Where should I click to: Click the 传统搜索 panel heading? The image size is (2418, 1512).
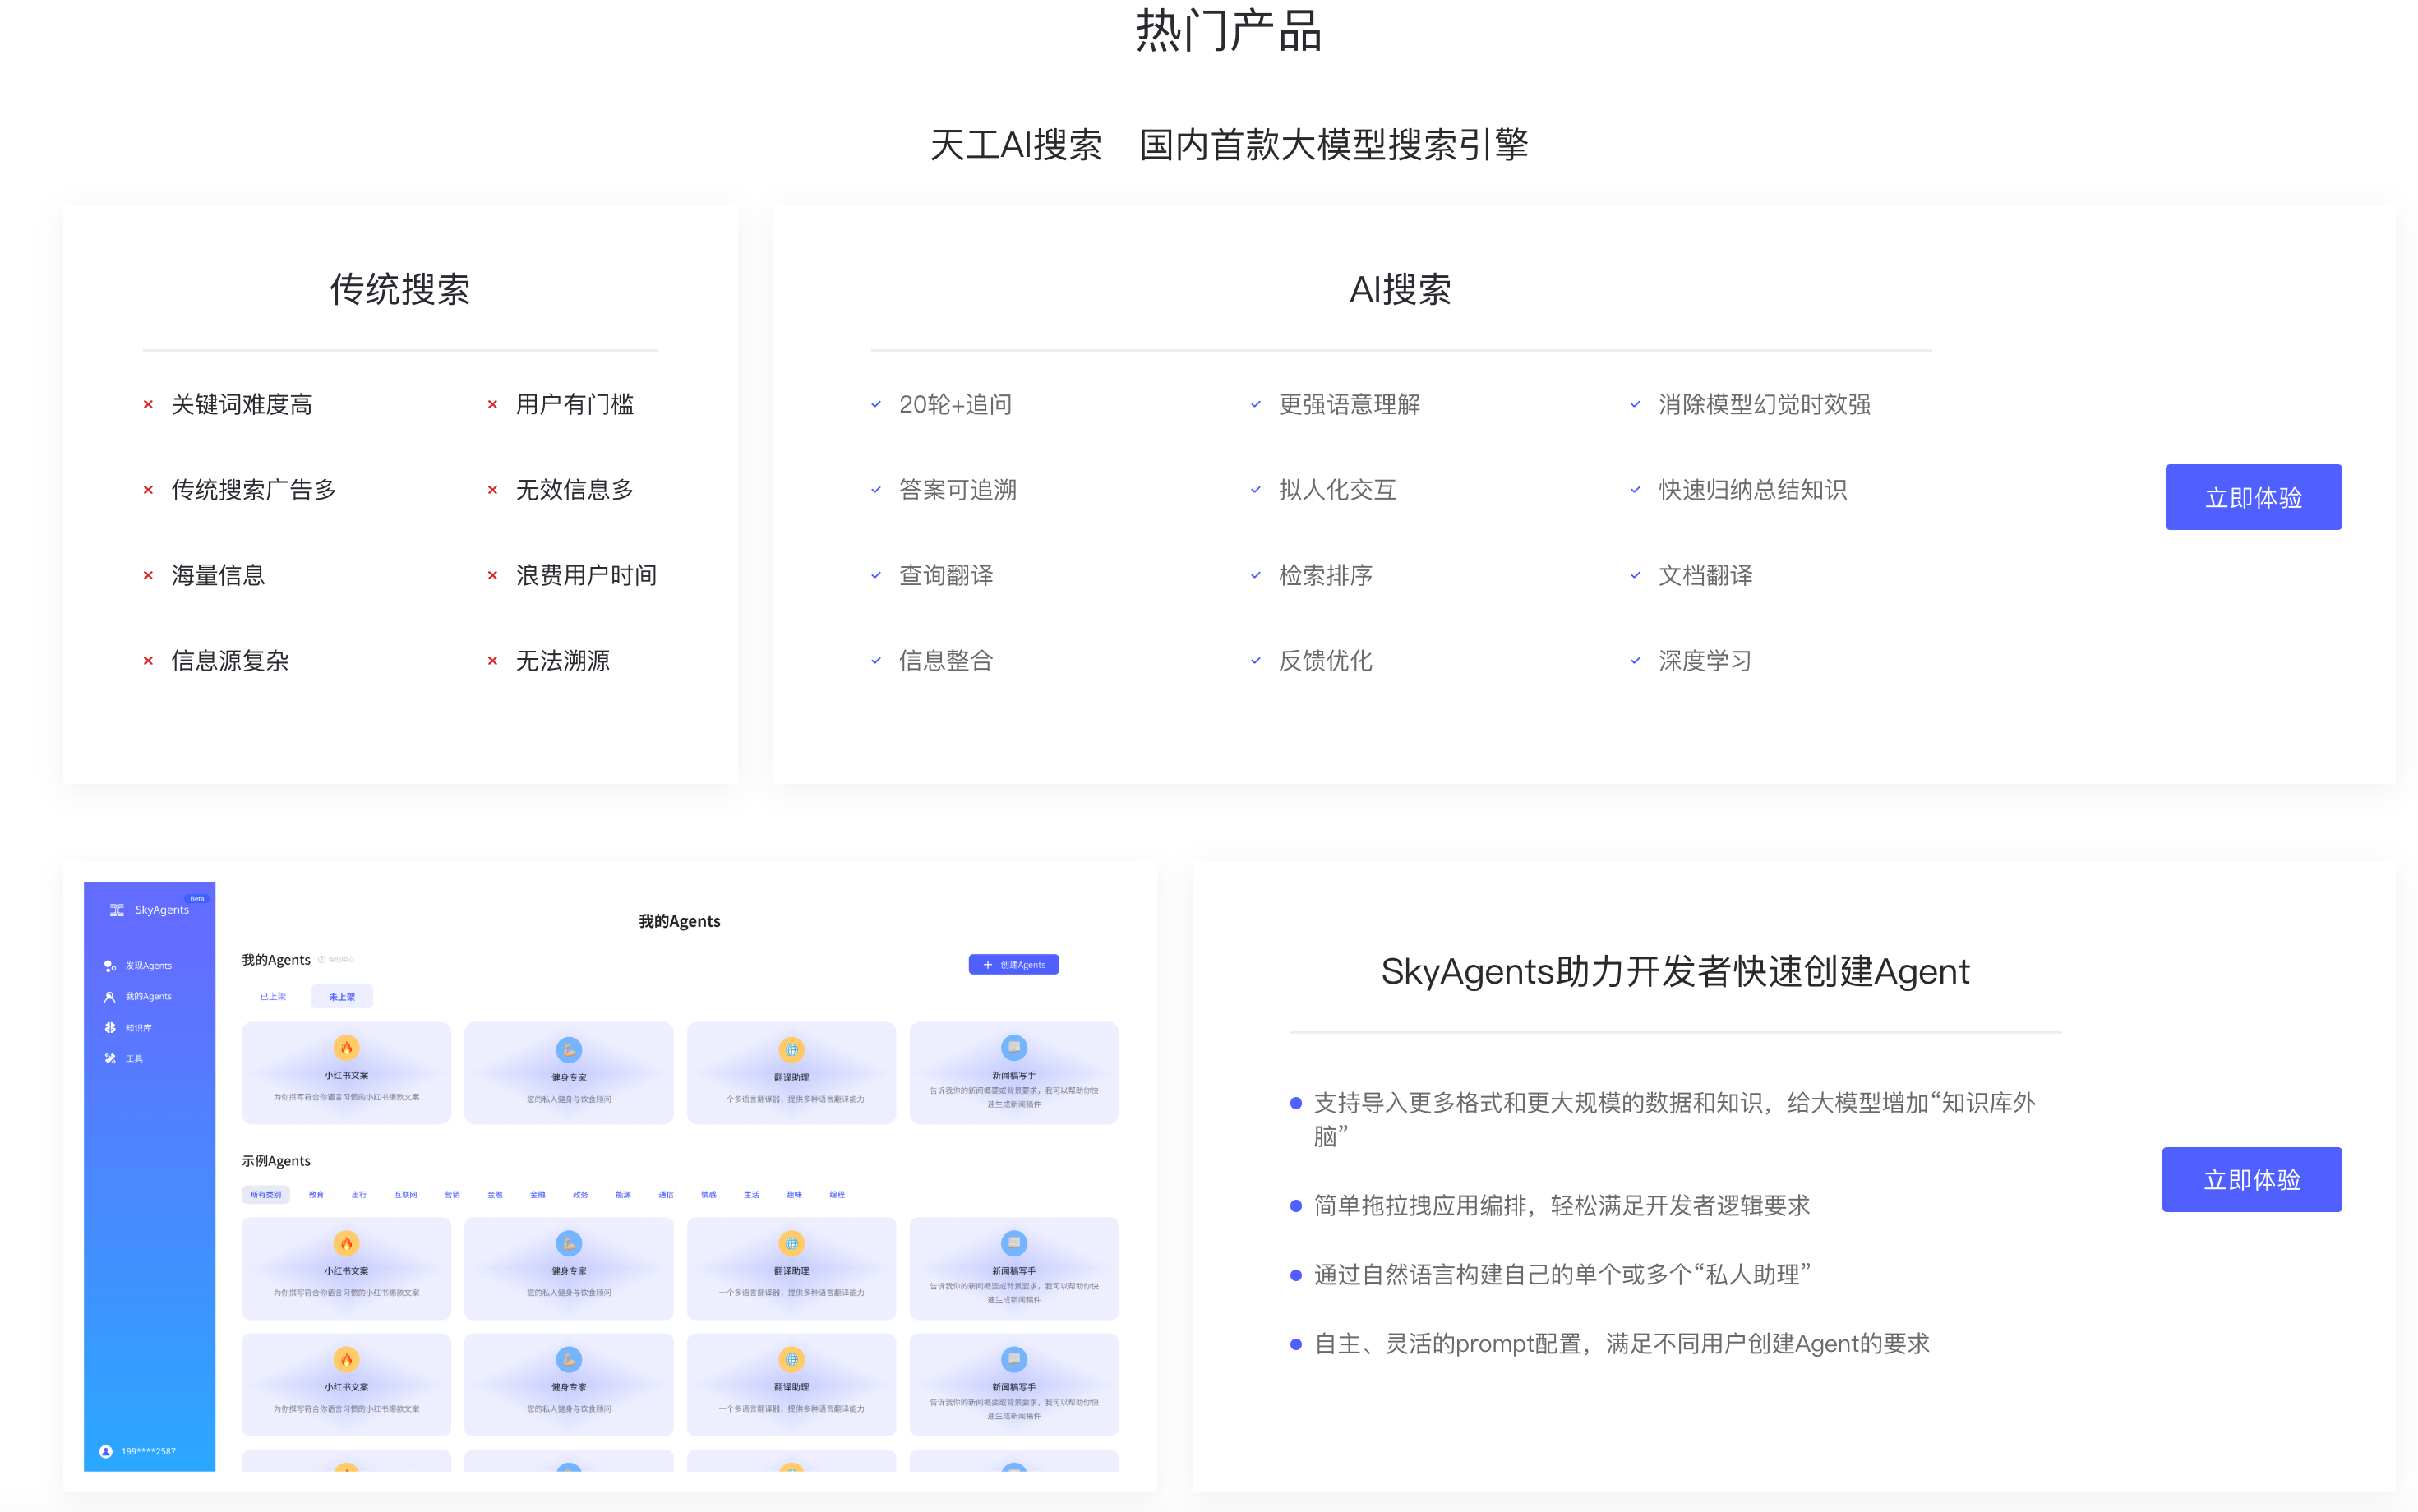(x=400, y=289)
